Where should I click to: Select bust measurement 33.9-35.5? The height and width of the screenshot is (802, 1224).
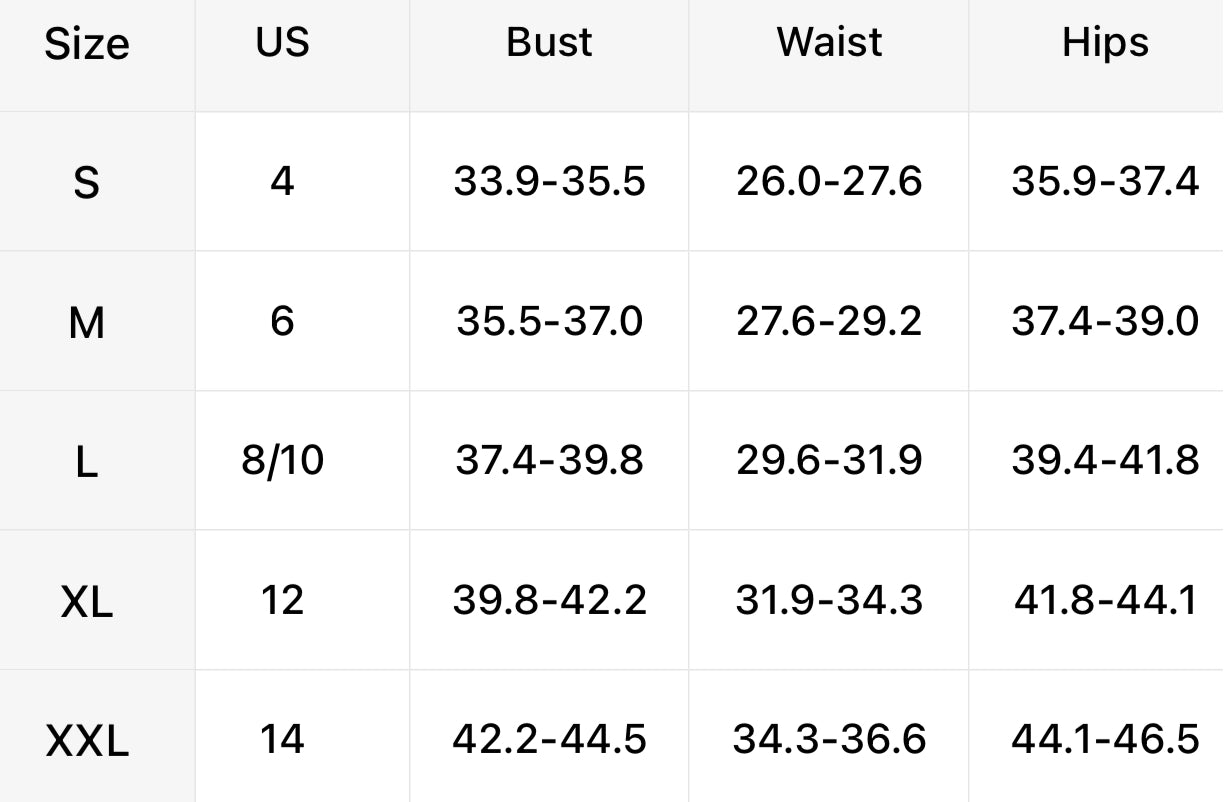point(549,182)
